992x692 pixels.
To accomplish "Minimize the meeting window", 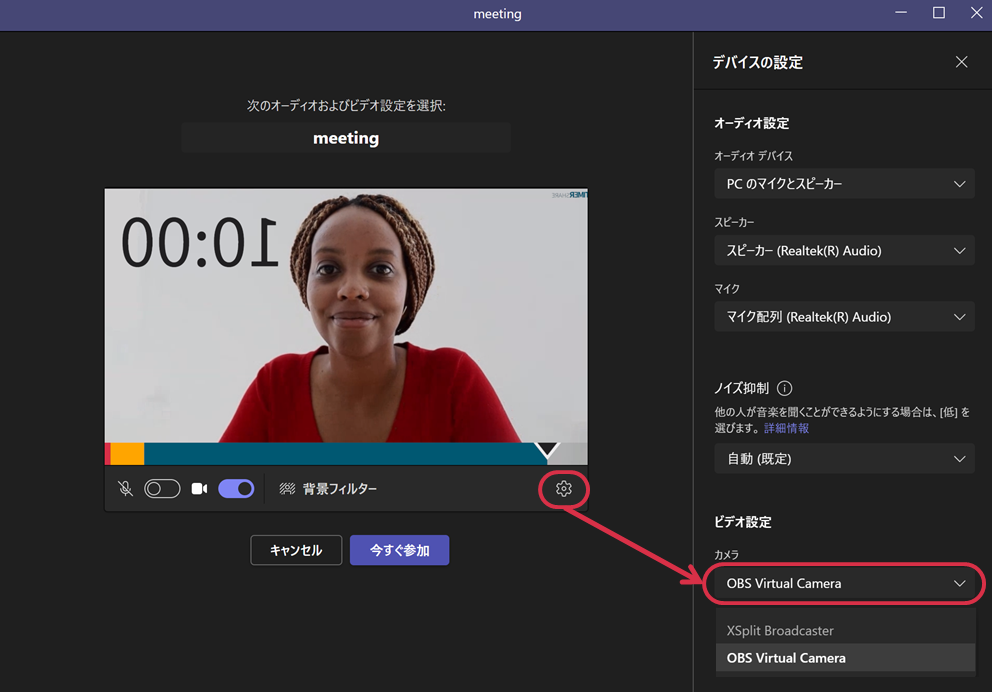I will [899, 13].
